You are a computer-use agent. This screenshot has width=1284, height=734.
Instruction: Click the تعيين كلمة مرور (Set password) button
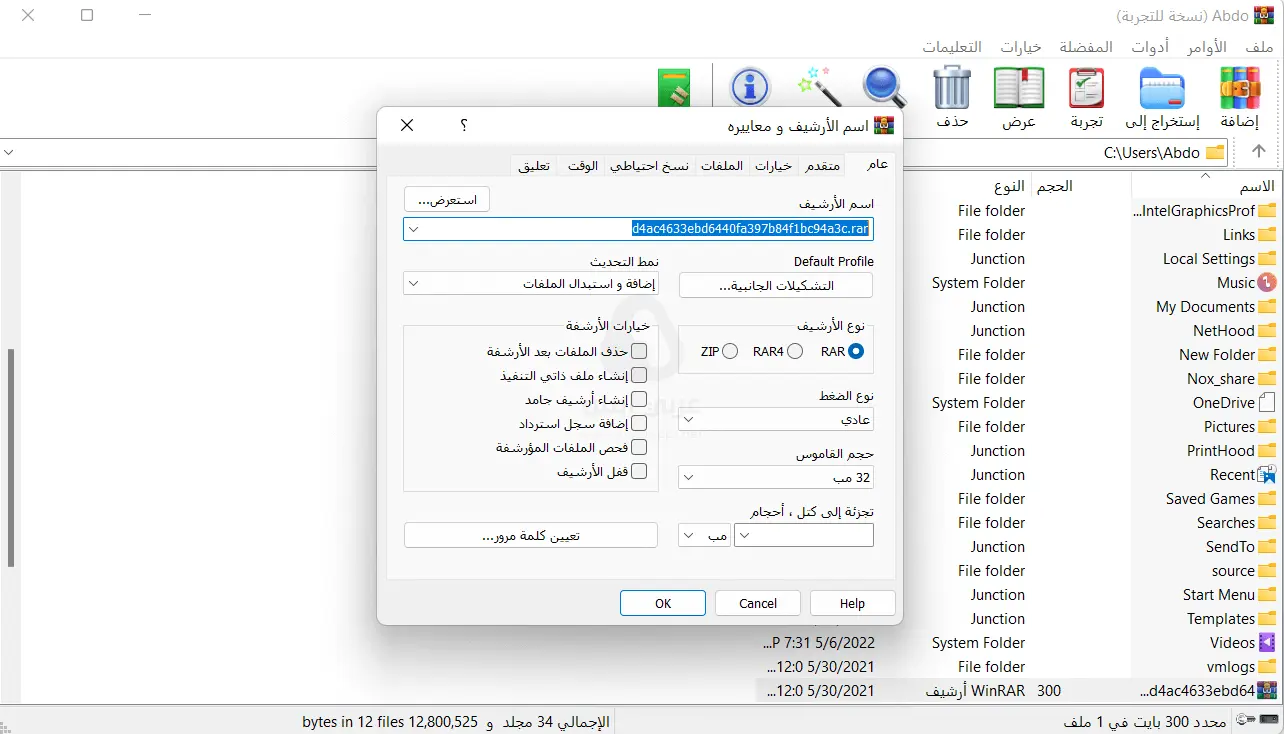(x=530, y=535)
